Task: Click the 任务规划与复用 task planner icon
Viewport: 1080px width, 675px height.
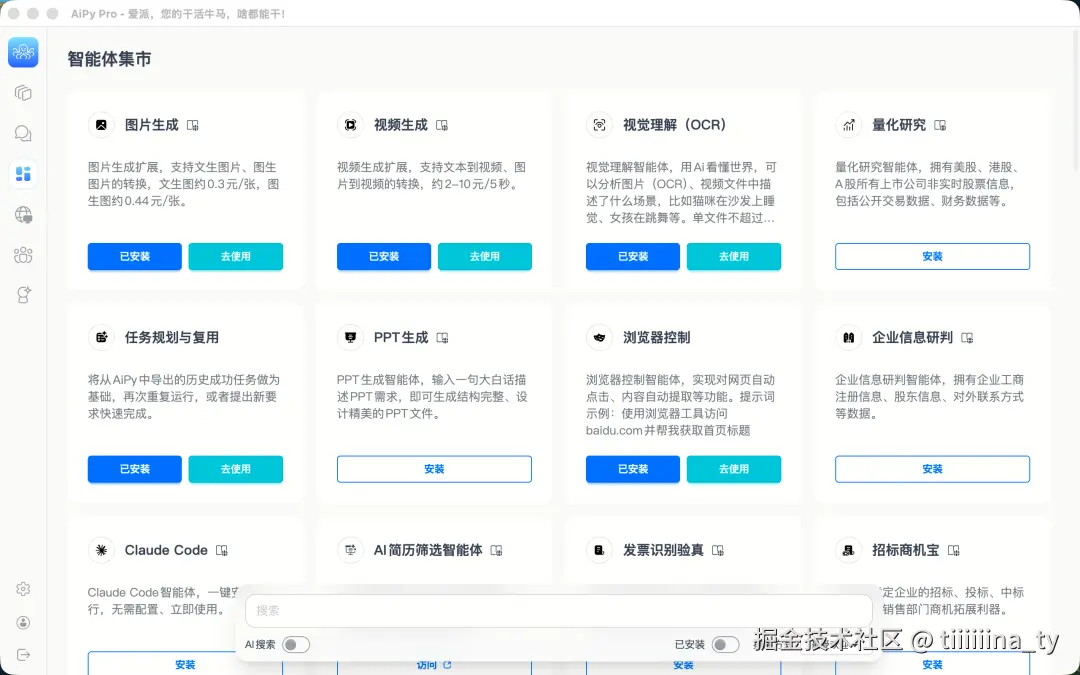Action: tap(101, 337)
